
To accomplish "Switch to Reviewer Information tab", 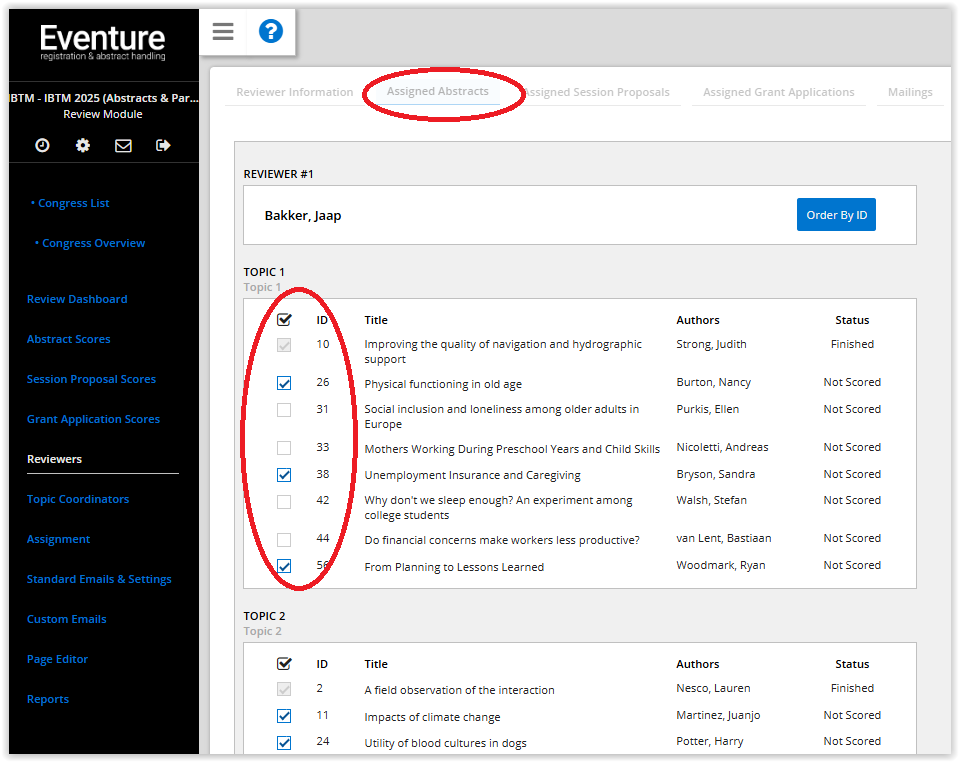I will point(295,92).
